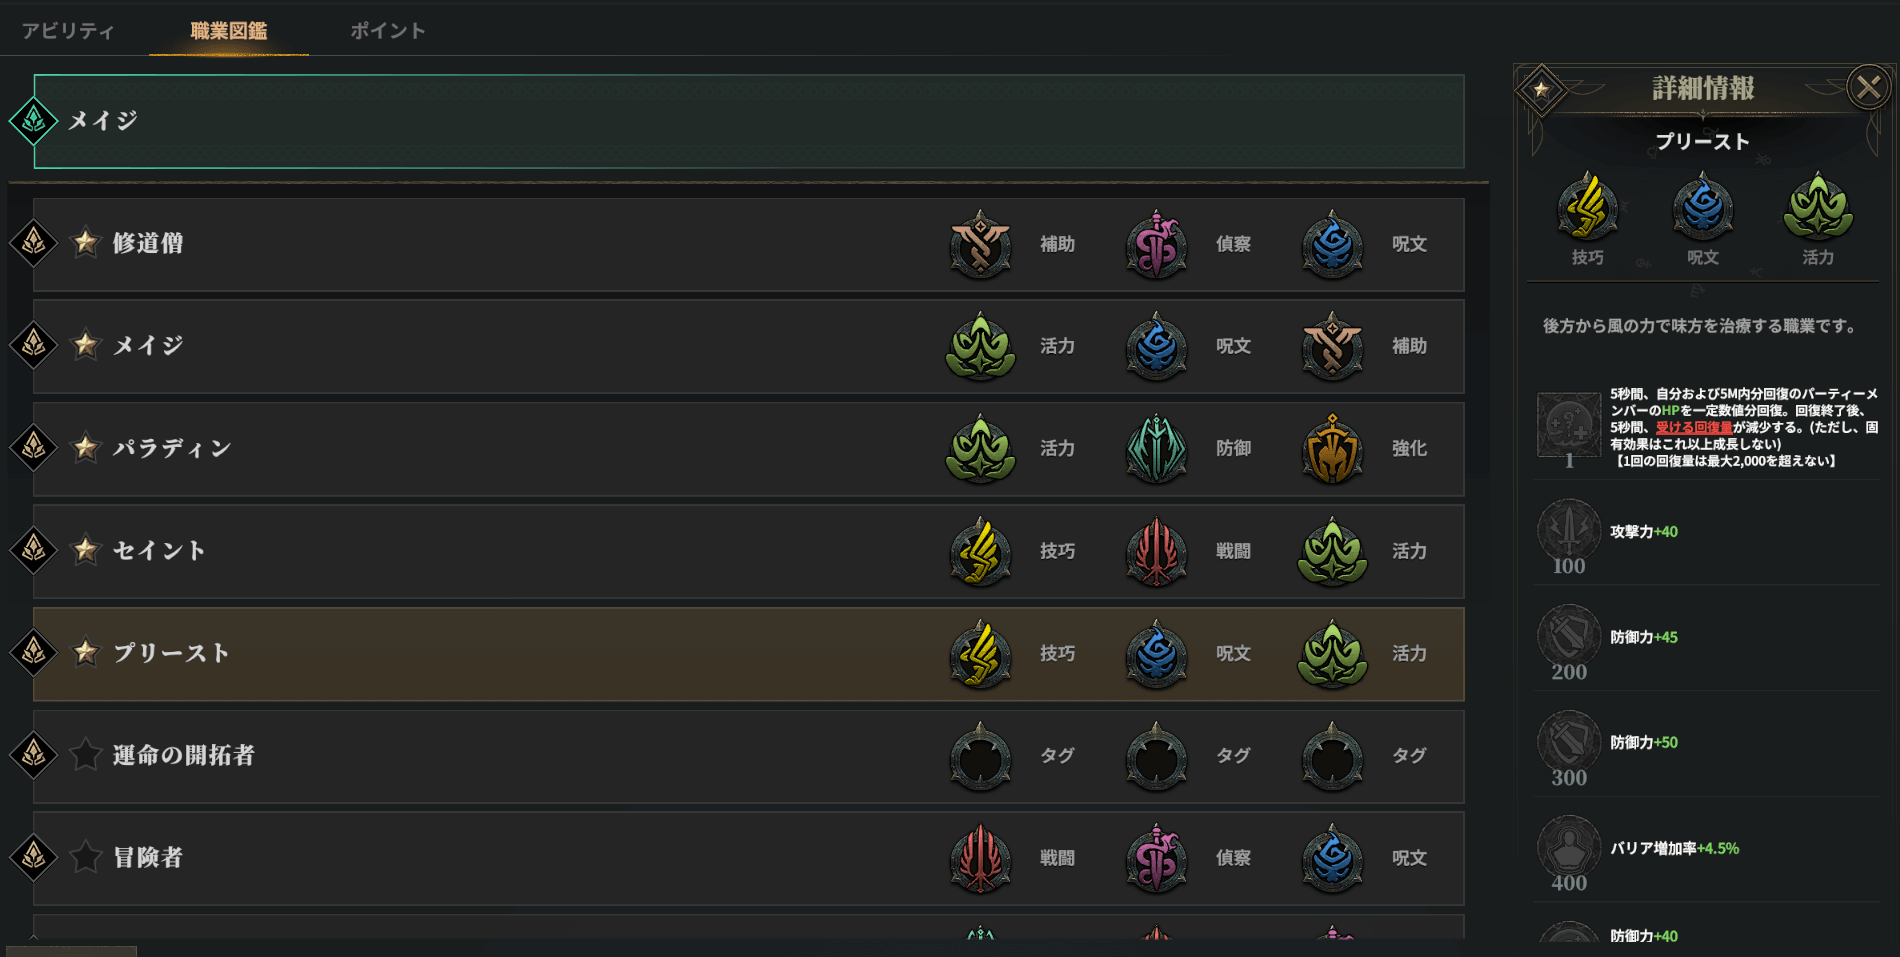Click the 補助 icon in the 修道僧 row

(x=980, y=245)
